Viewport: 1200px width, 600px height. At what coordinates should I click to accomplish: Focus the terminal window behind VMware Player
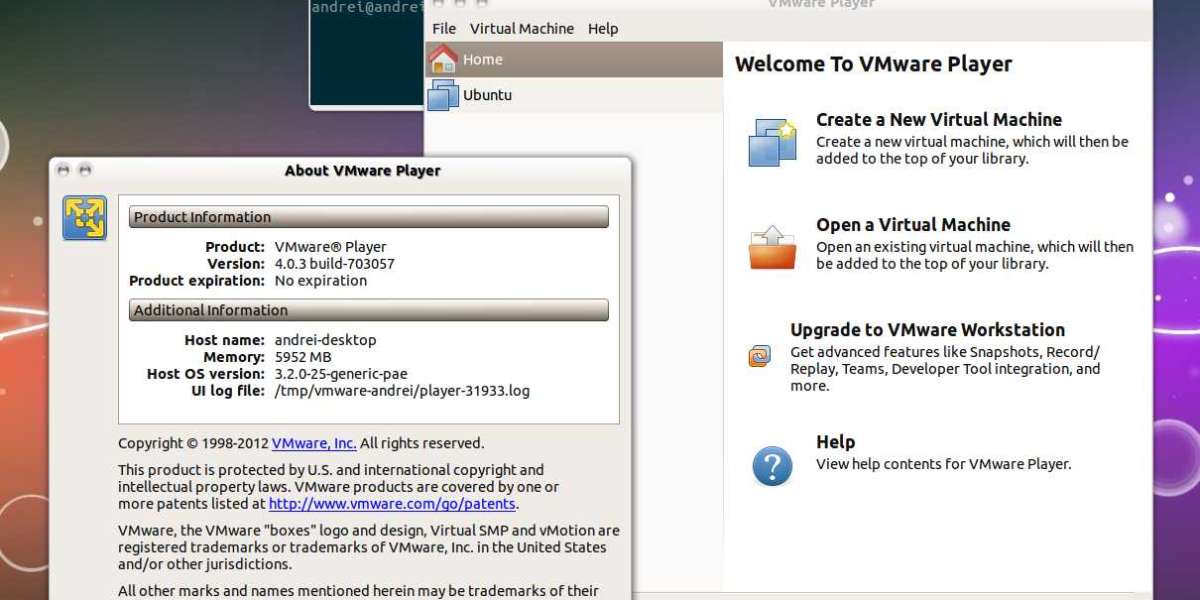point(365,60)
